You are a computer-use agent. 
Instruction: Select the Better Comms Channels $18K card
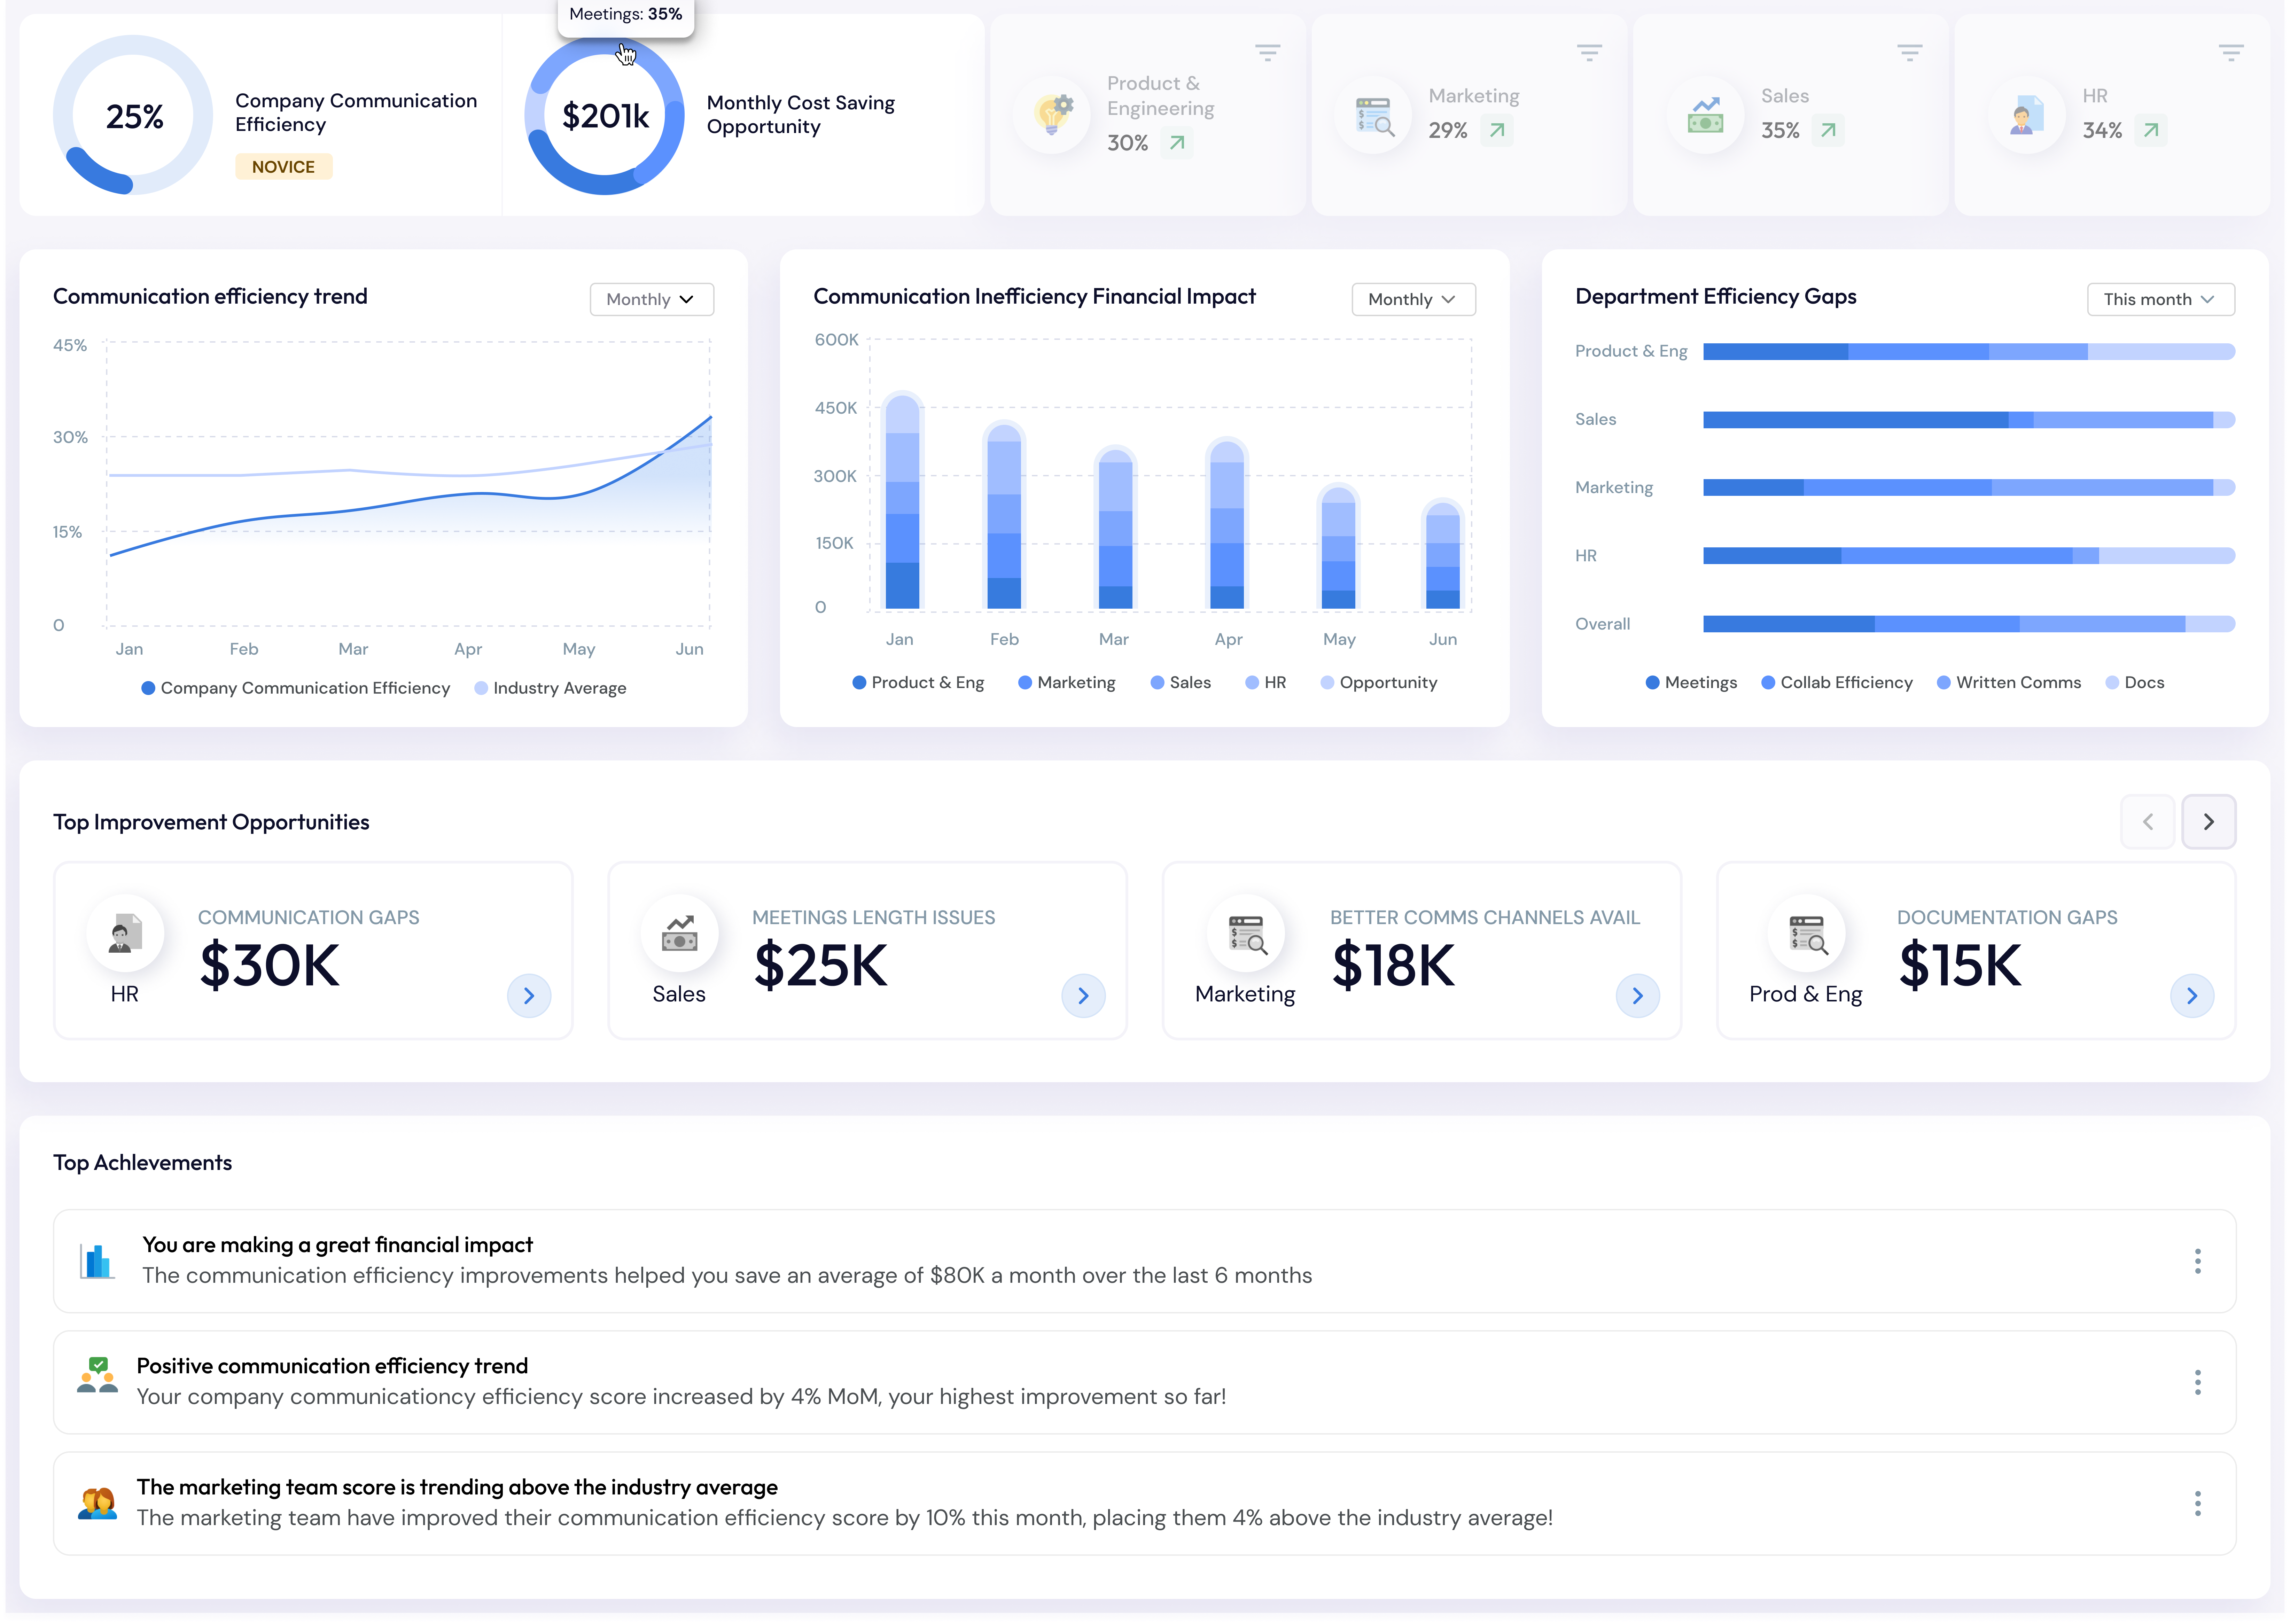coord(1420,950)
